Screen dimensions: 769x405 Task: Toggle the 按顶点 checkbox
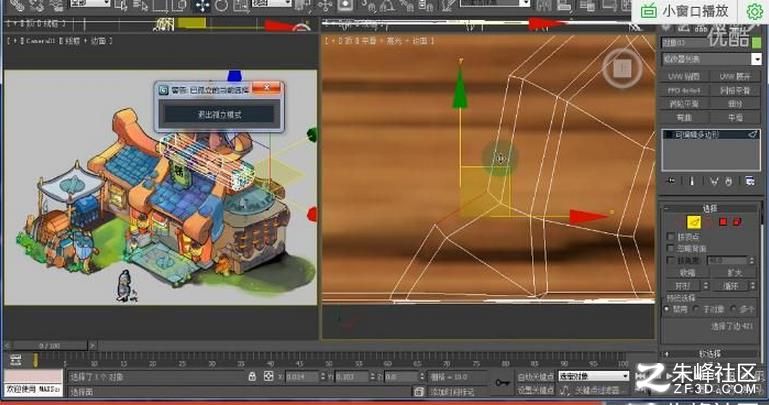pyautogui.click(x=670, y=236)
